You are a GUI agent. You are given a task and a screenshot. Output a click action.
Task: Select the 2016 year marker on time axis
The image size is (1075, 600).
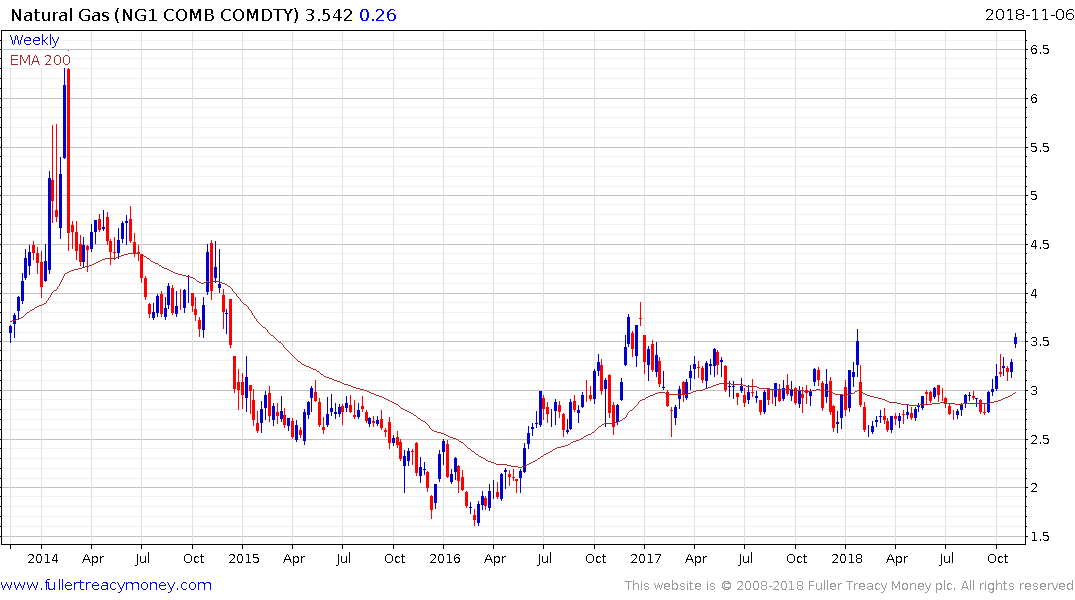click(x=445, y=558)
